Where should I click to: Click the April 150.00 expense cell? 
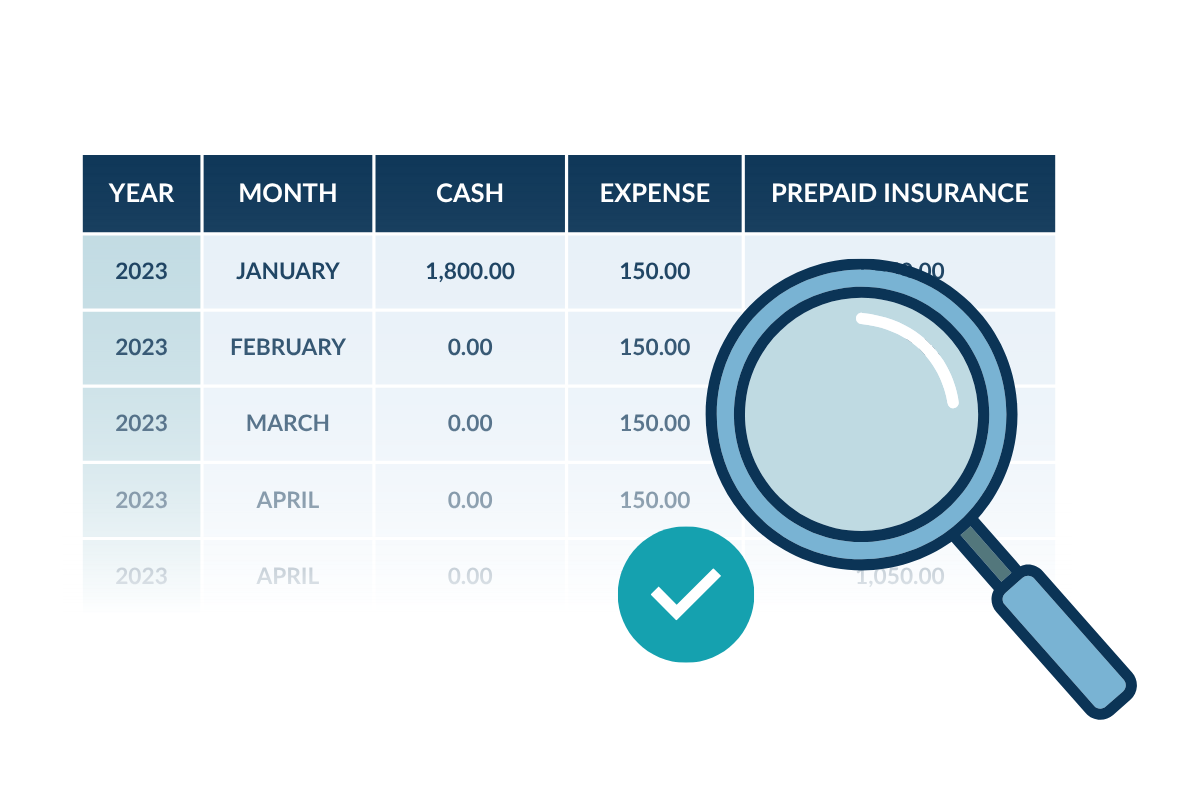pos(655,499)
